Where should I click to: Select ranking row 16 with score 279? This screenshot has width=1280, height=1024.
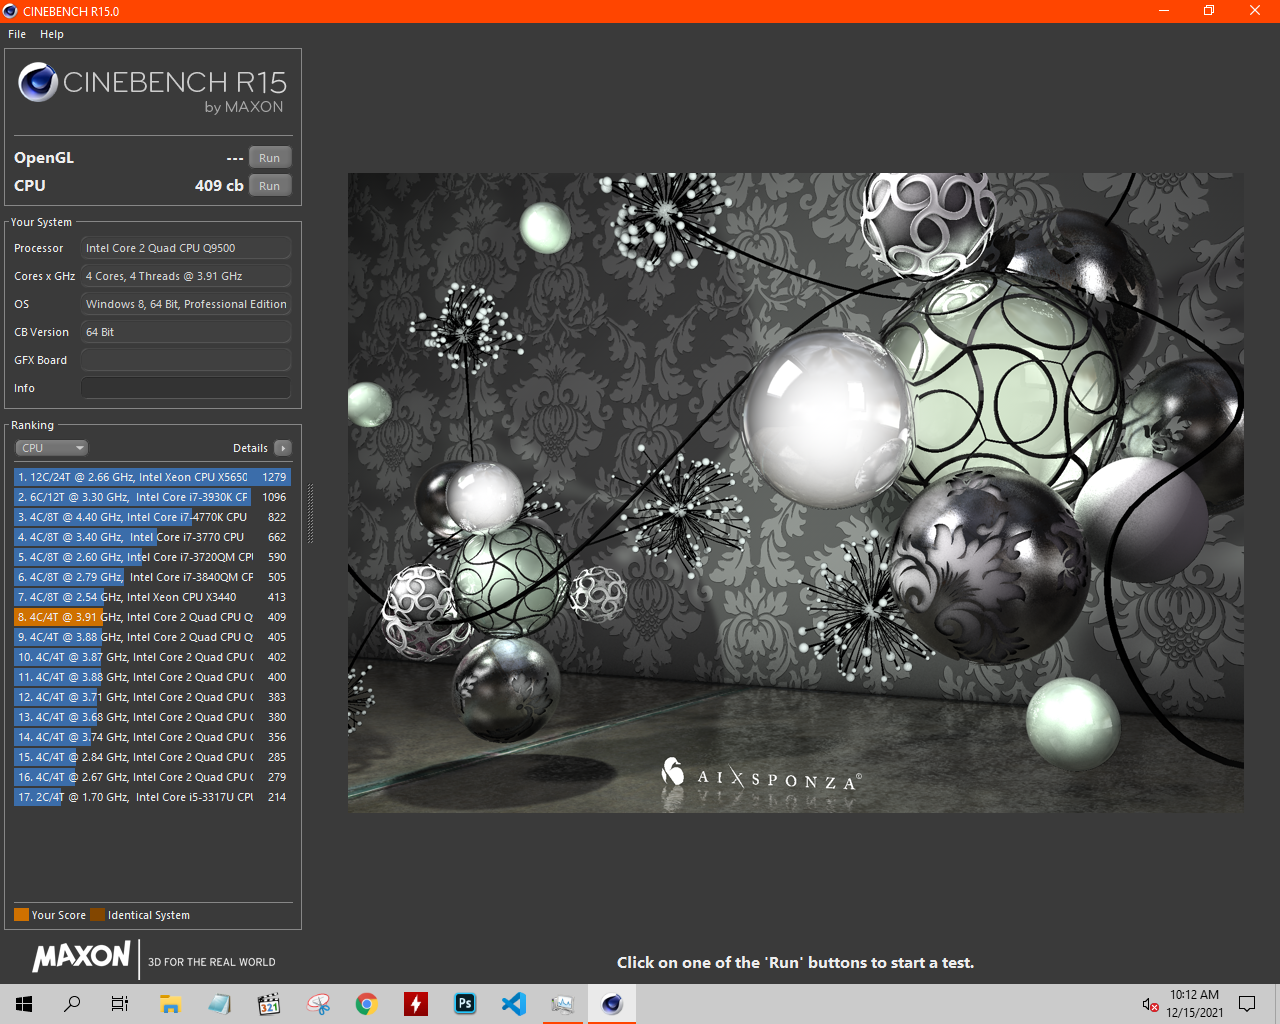pos(152,777)
